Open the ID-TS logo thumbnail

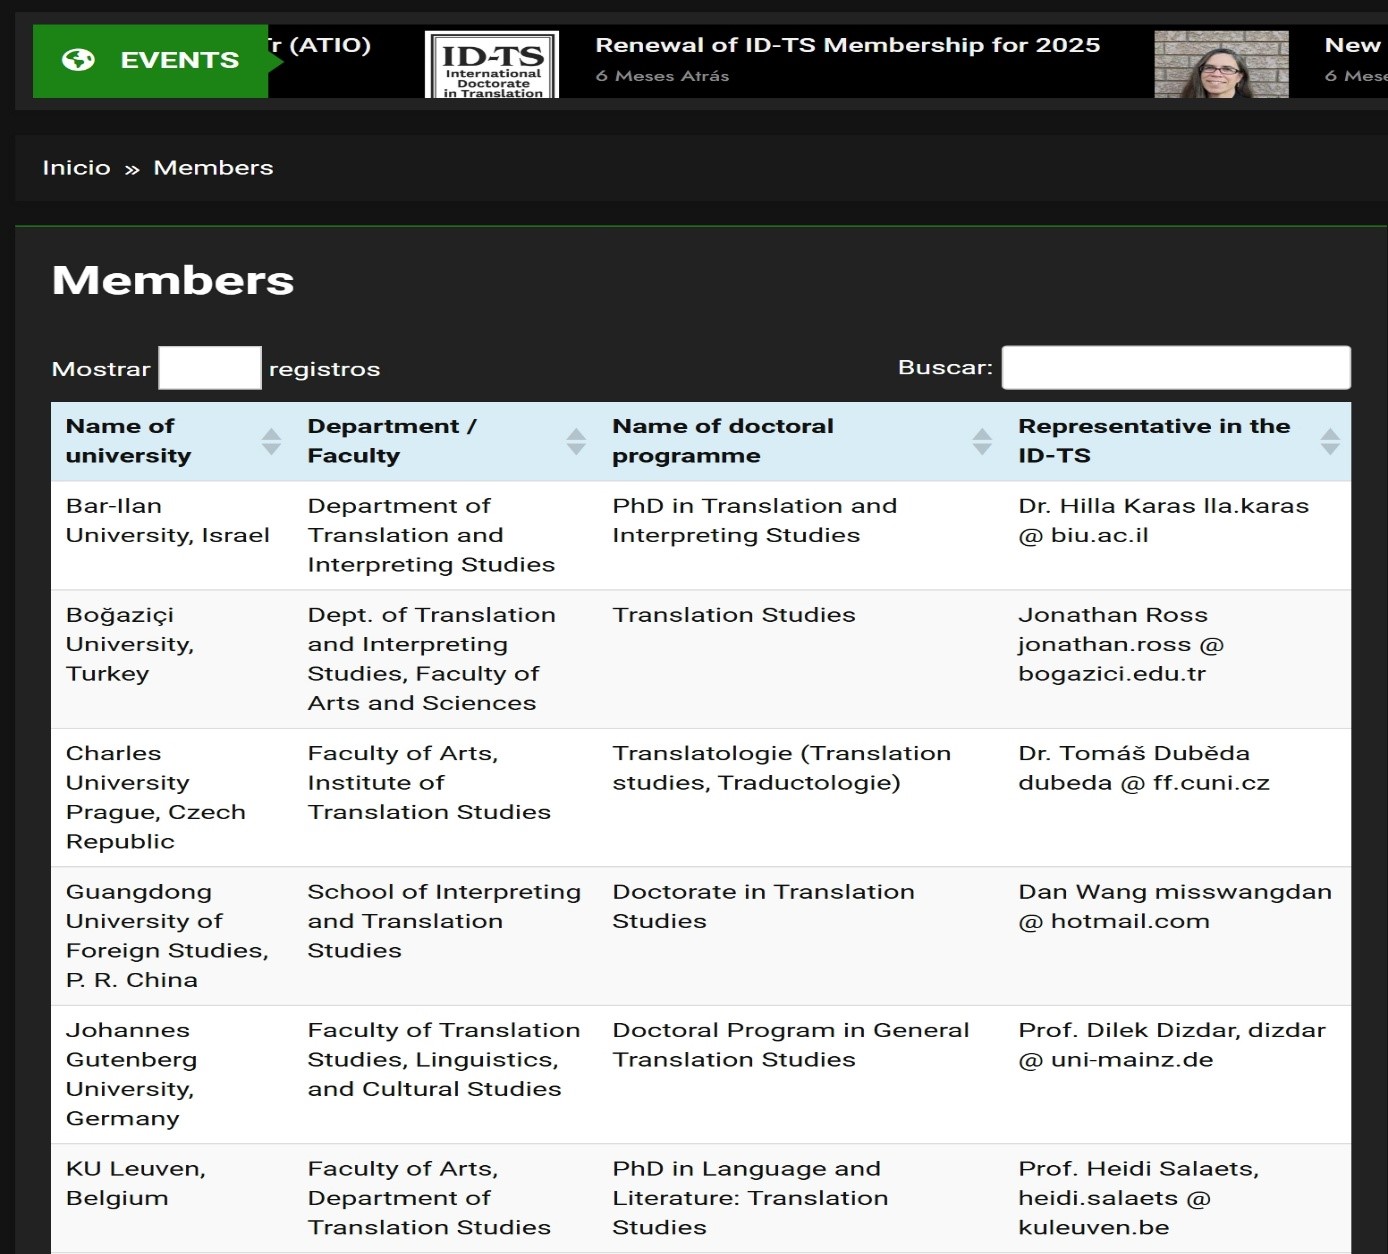[x=492, y=64]
